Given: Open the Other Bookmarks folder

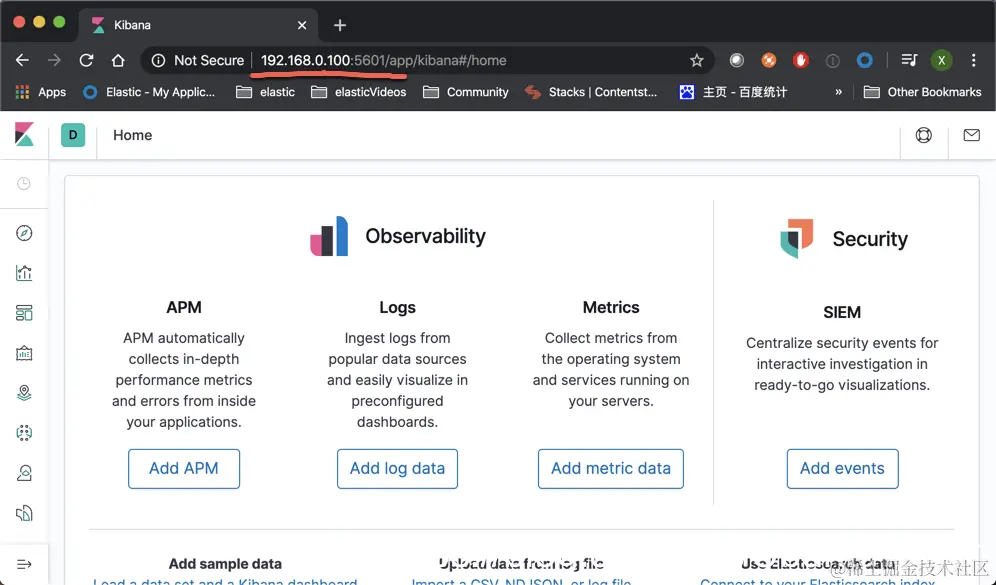Looking at the screenshot, I should [x=922, y=92].
